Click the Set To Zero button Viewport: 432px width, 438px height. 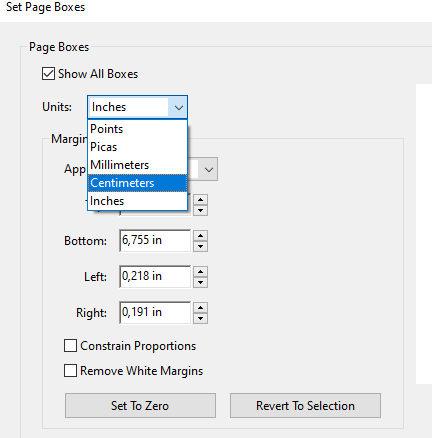[140, 406]
